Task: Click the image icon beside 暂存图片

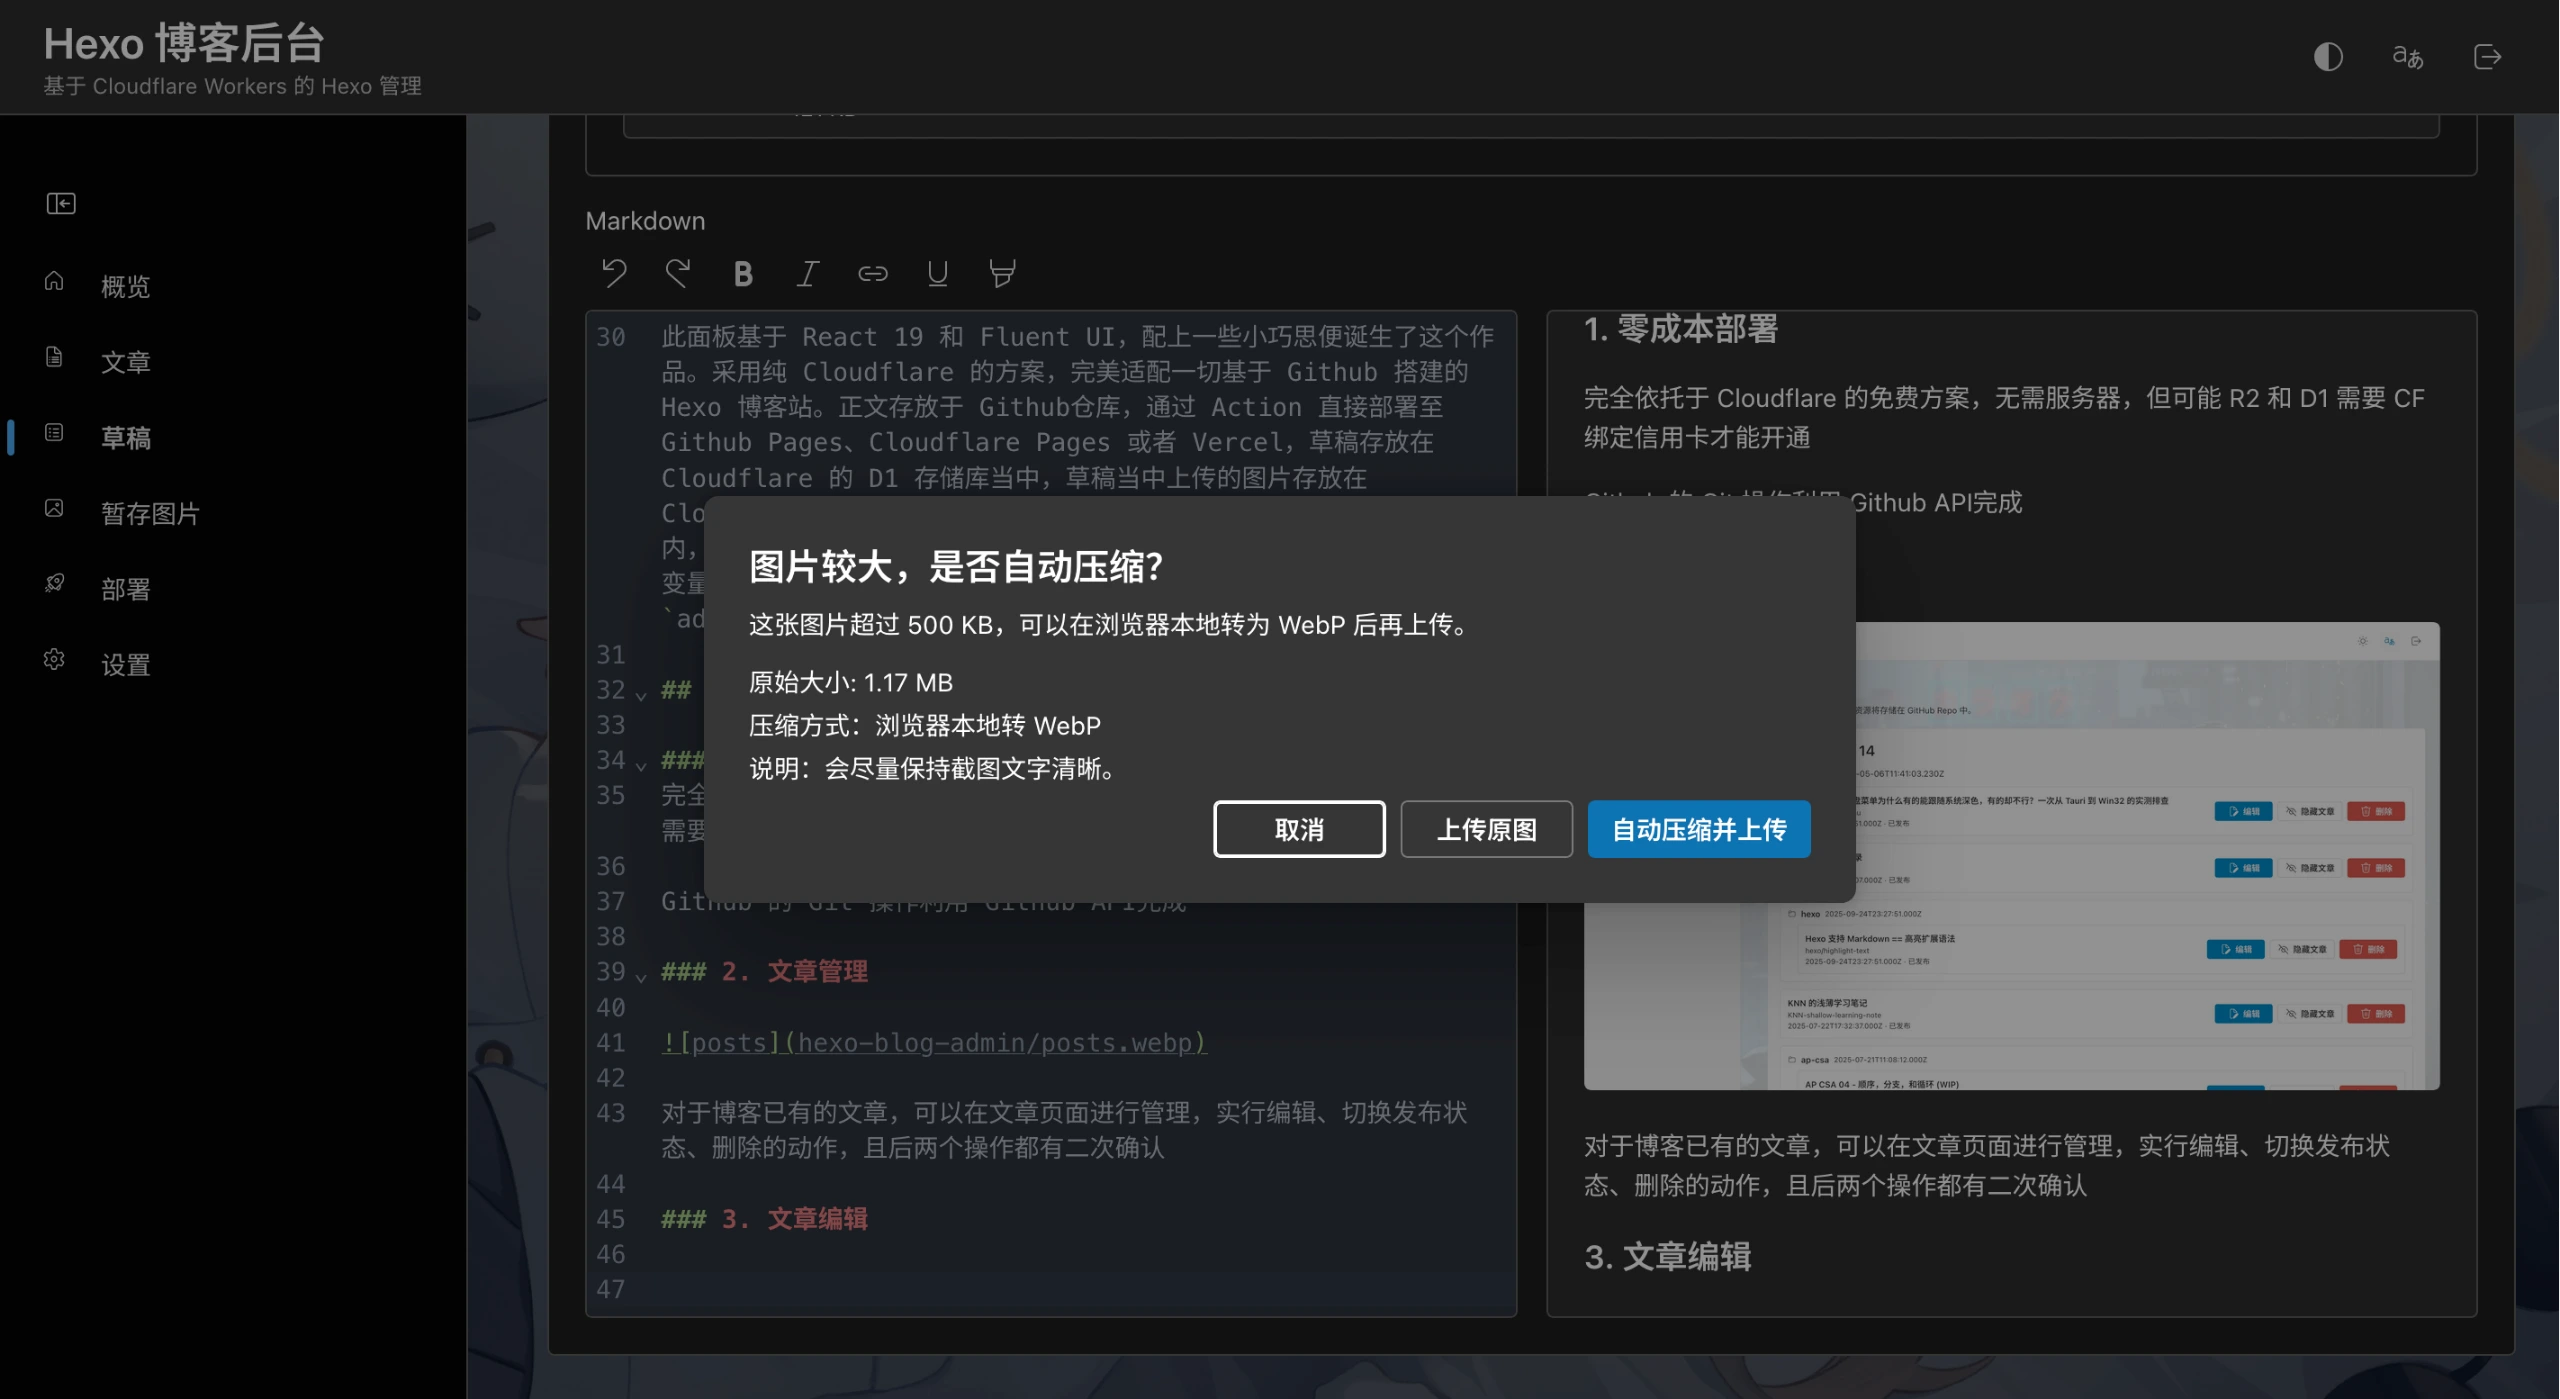Action: click(x=54, y=509)
